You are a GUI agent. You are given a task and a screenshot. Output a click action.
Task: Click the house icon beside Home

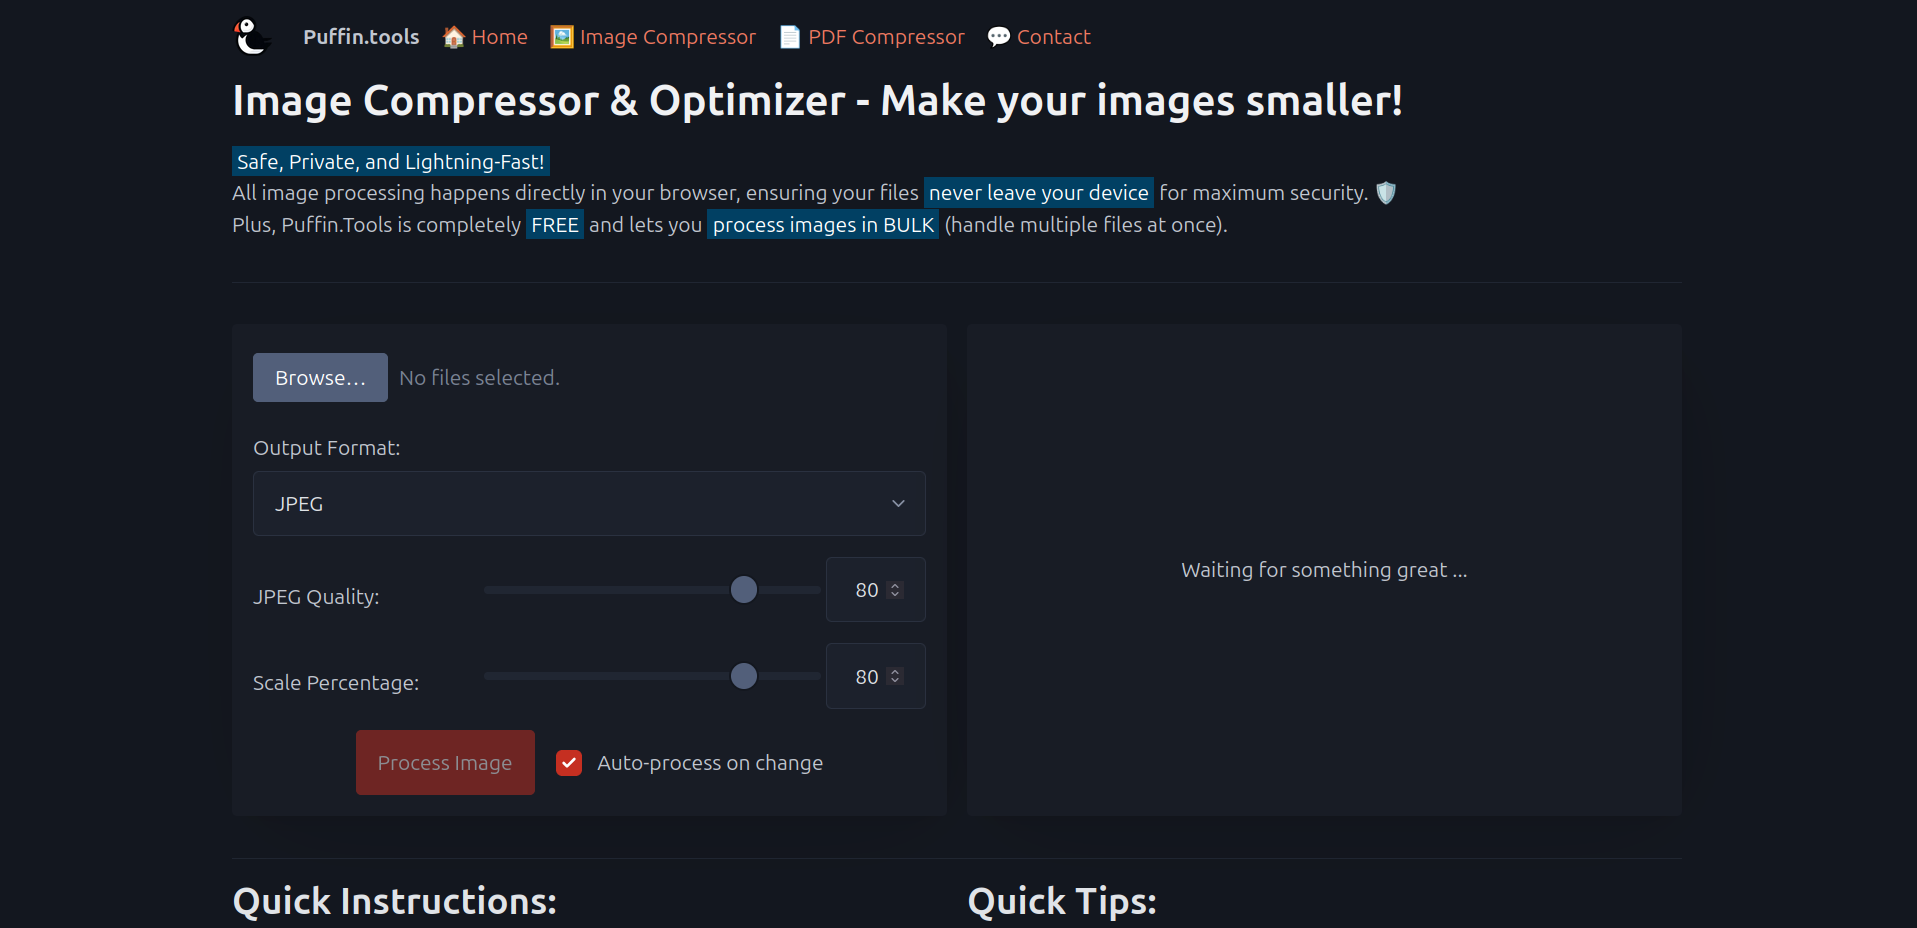pos(453,36)
